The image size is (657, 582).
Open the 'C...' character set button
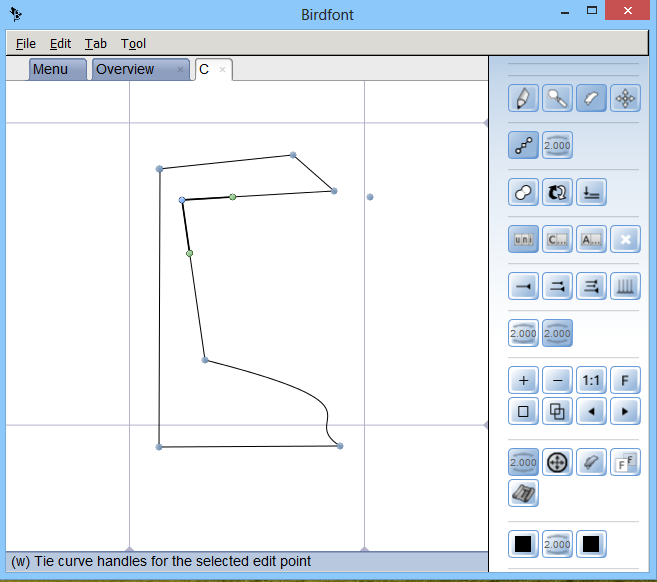pyautogui.click(x=557, y=239)
